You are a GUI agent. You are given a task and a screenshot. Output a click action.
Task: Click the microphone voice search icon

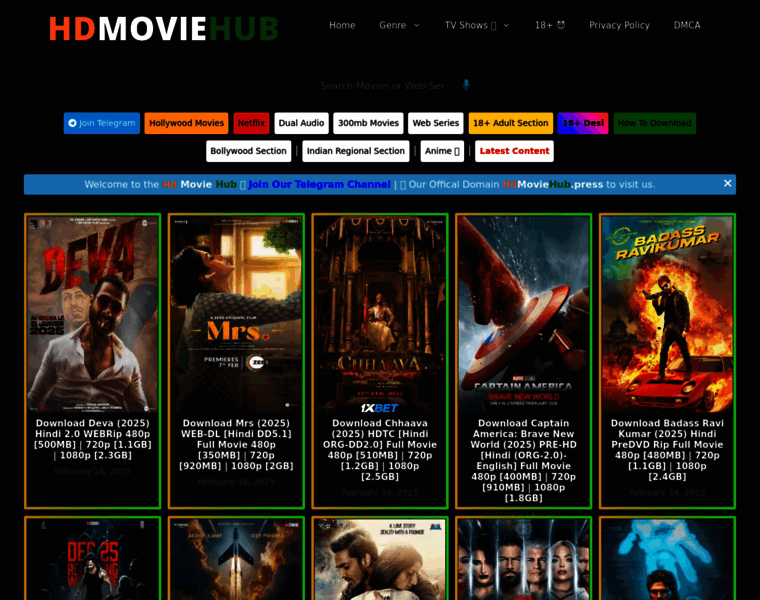(466, 85)
